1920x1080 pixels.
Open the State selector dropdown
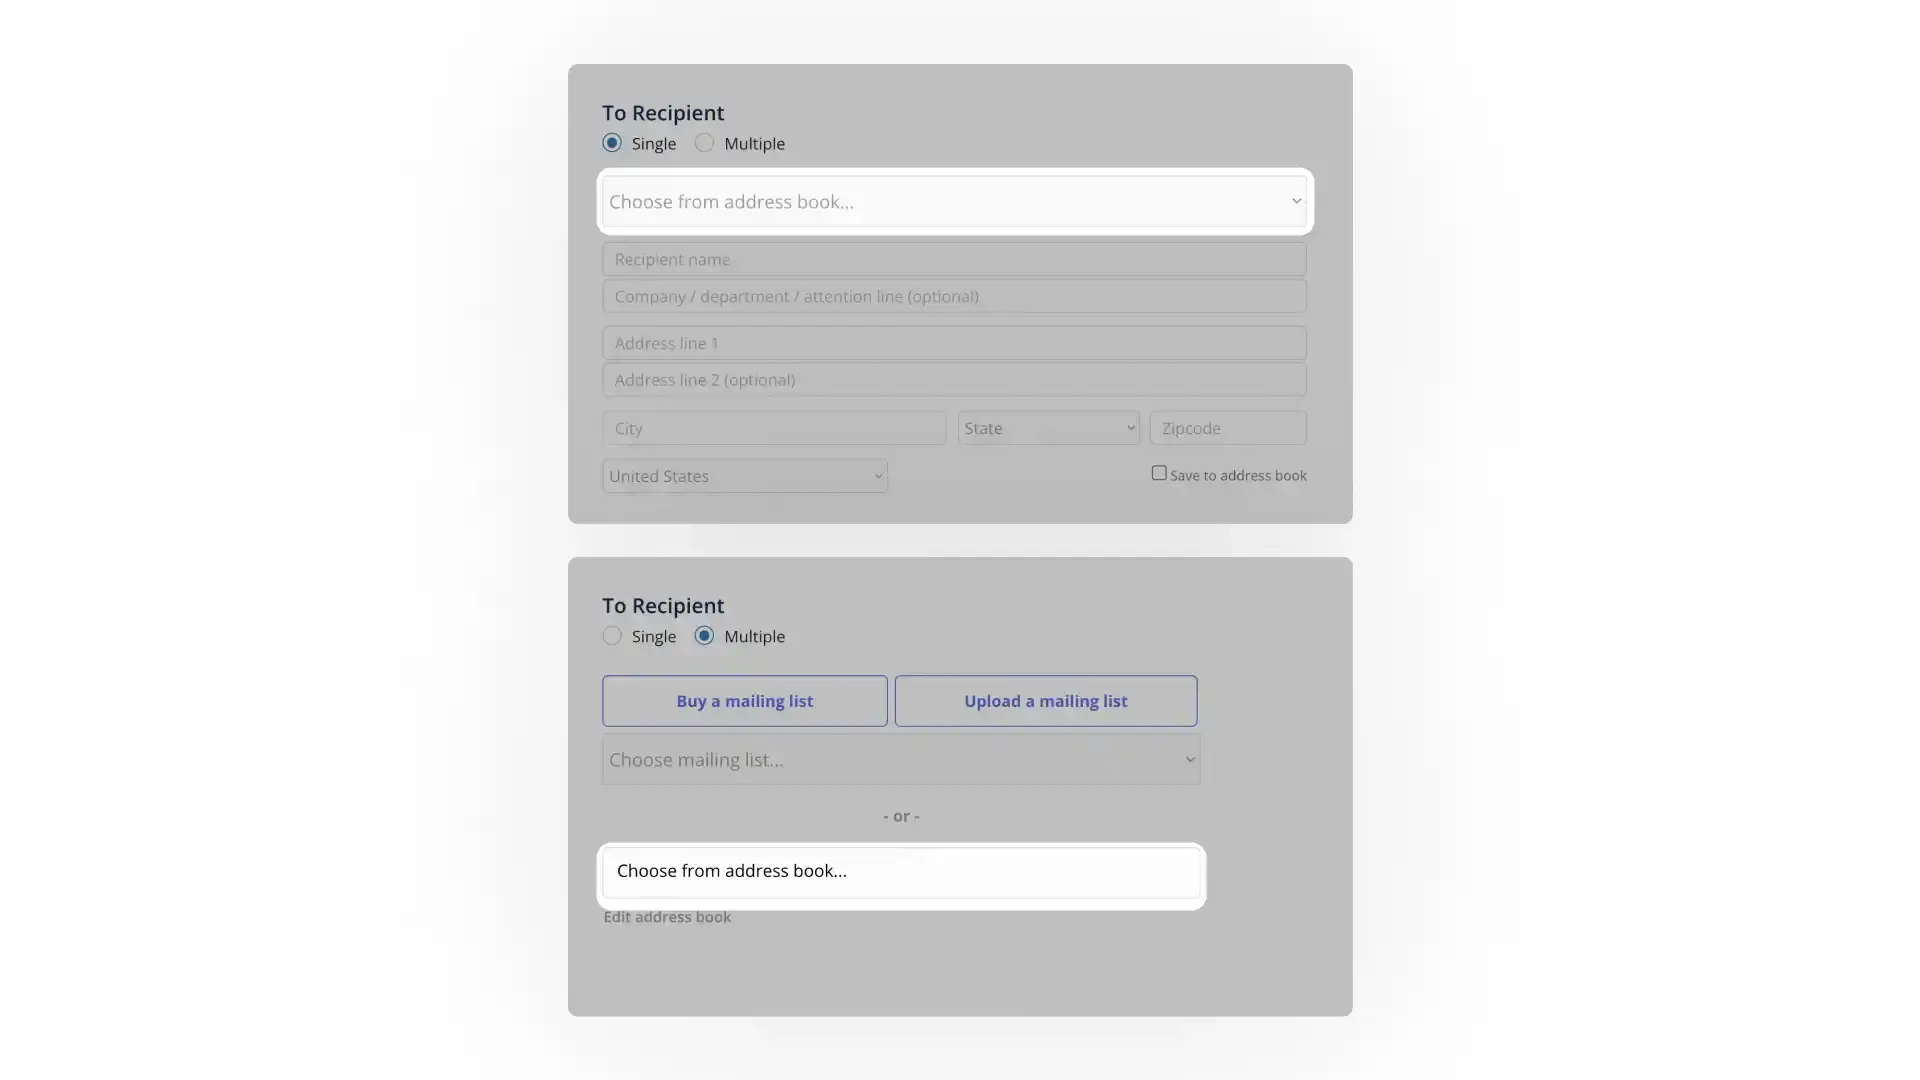(1048, 427)
